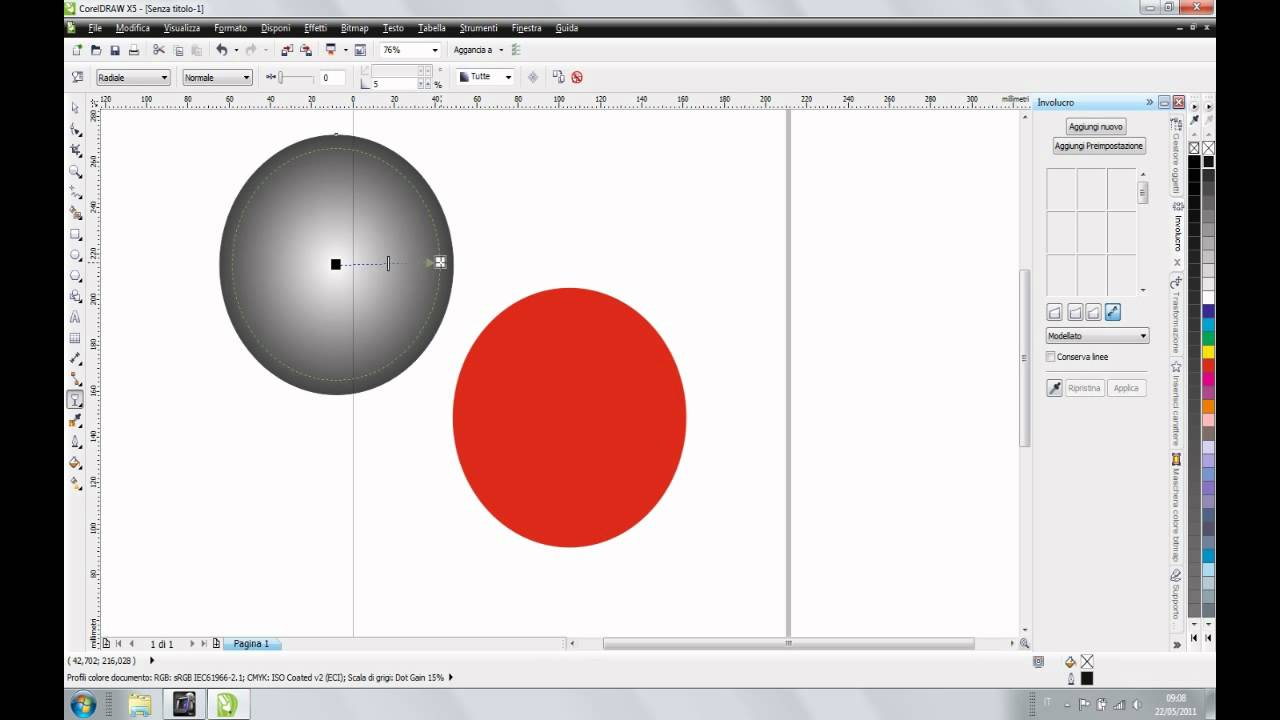Open the Strumenti menu
Viewport: 1280px width, 720px height.
pyautogui.click(x=478, y=28)
